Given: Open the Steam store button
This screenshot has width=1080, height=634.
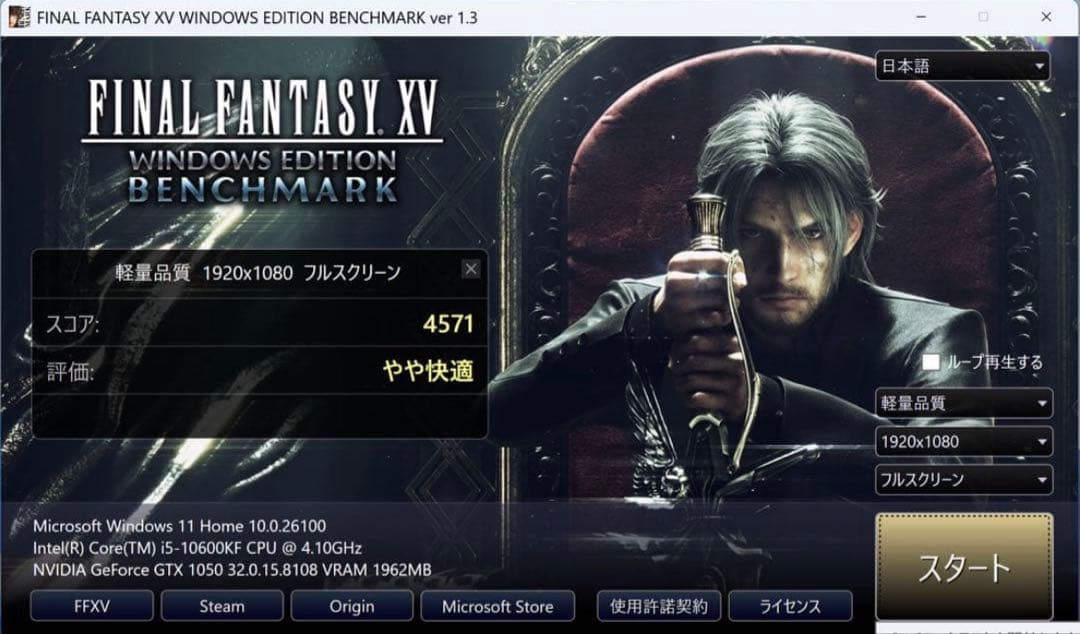Looking at the screenshot, I should pos(222,606).
